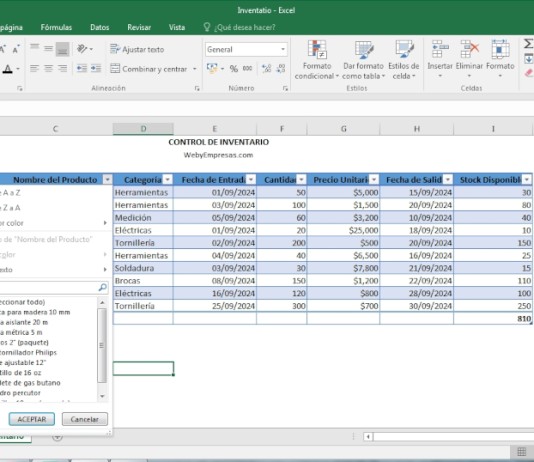Click horizontal scrollbar left arrow
Screen dimensions: 534x462
pyautogui.click(x=368, y=436)
